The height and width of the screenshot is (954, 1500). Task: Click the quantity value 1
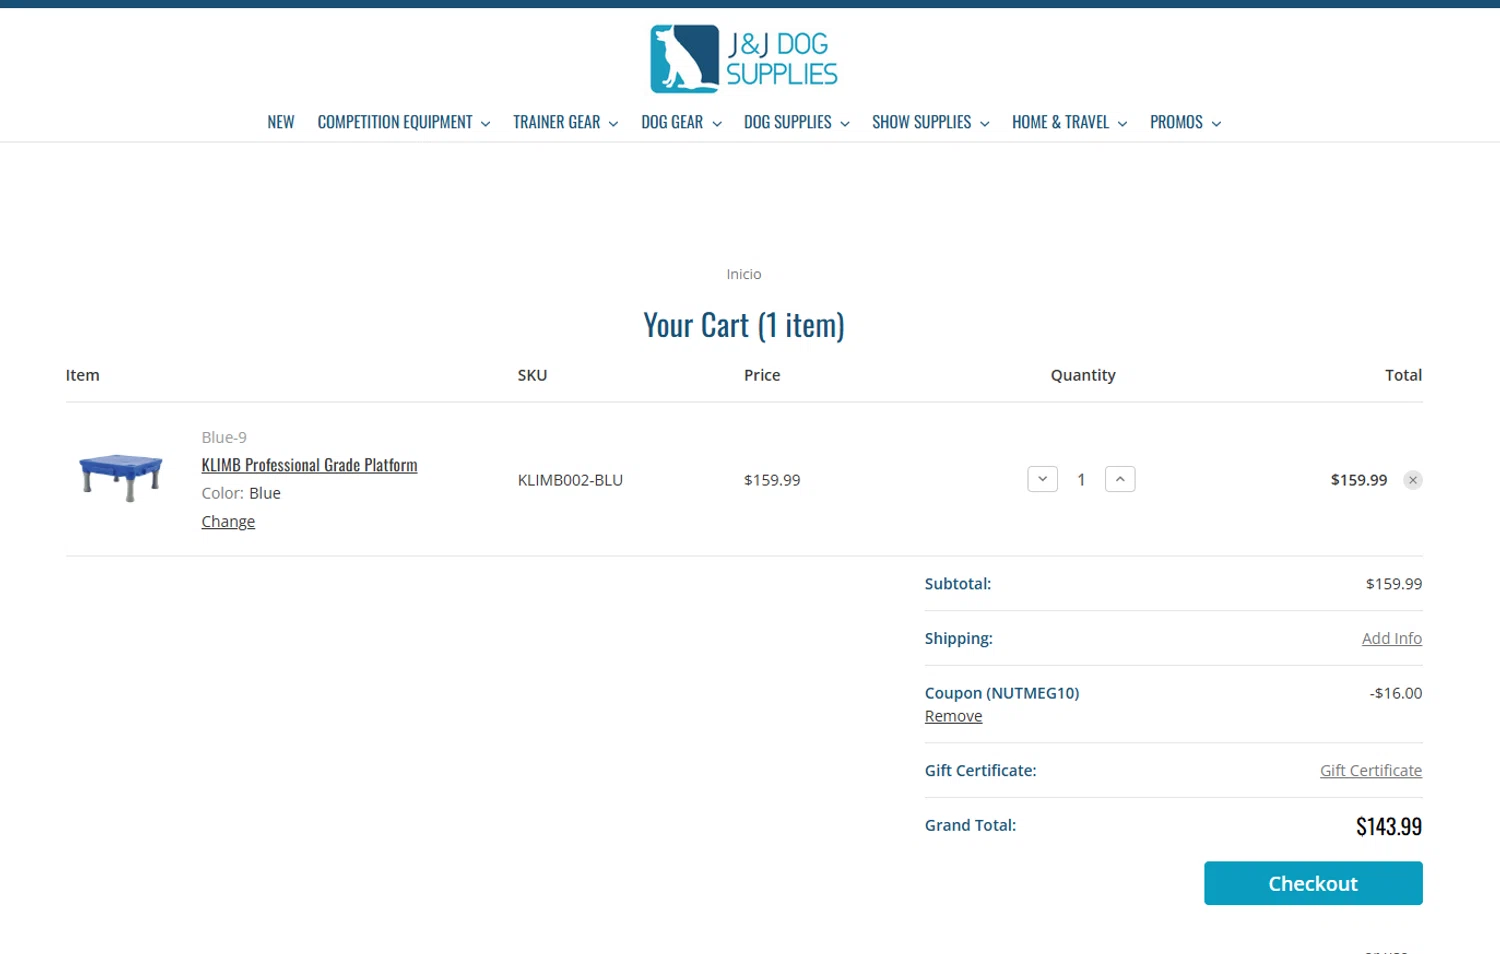[1081, 480]
